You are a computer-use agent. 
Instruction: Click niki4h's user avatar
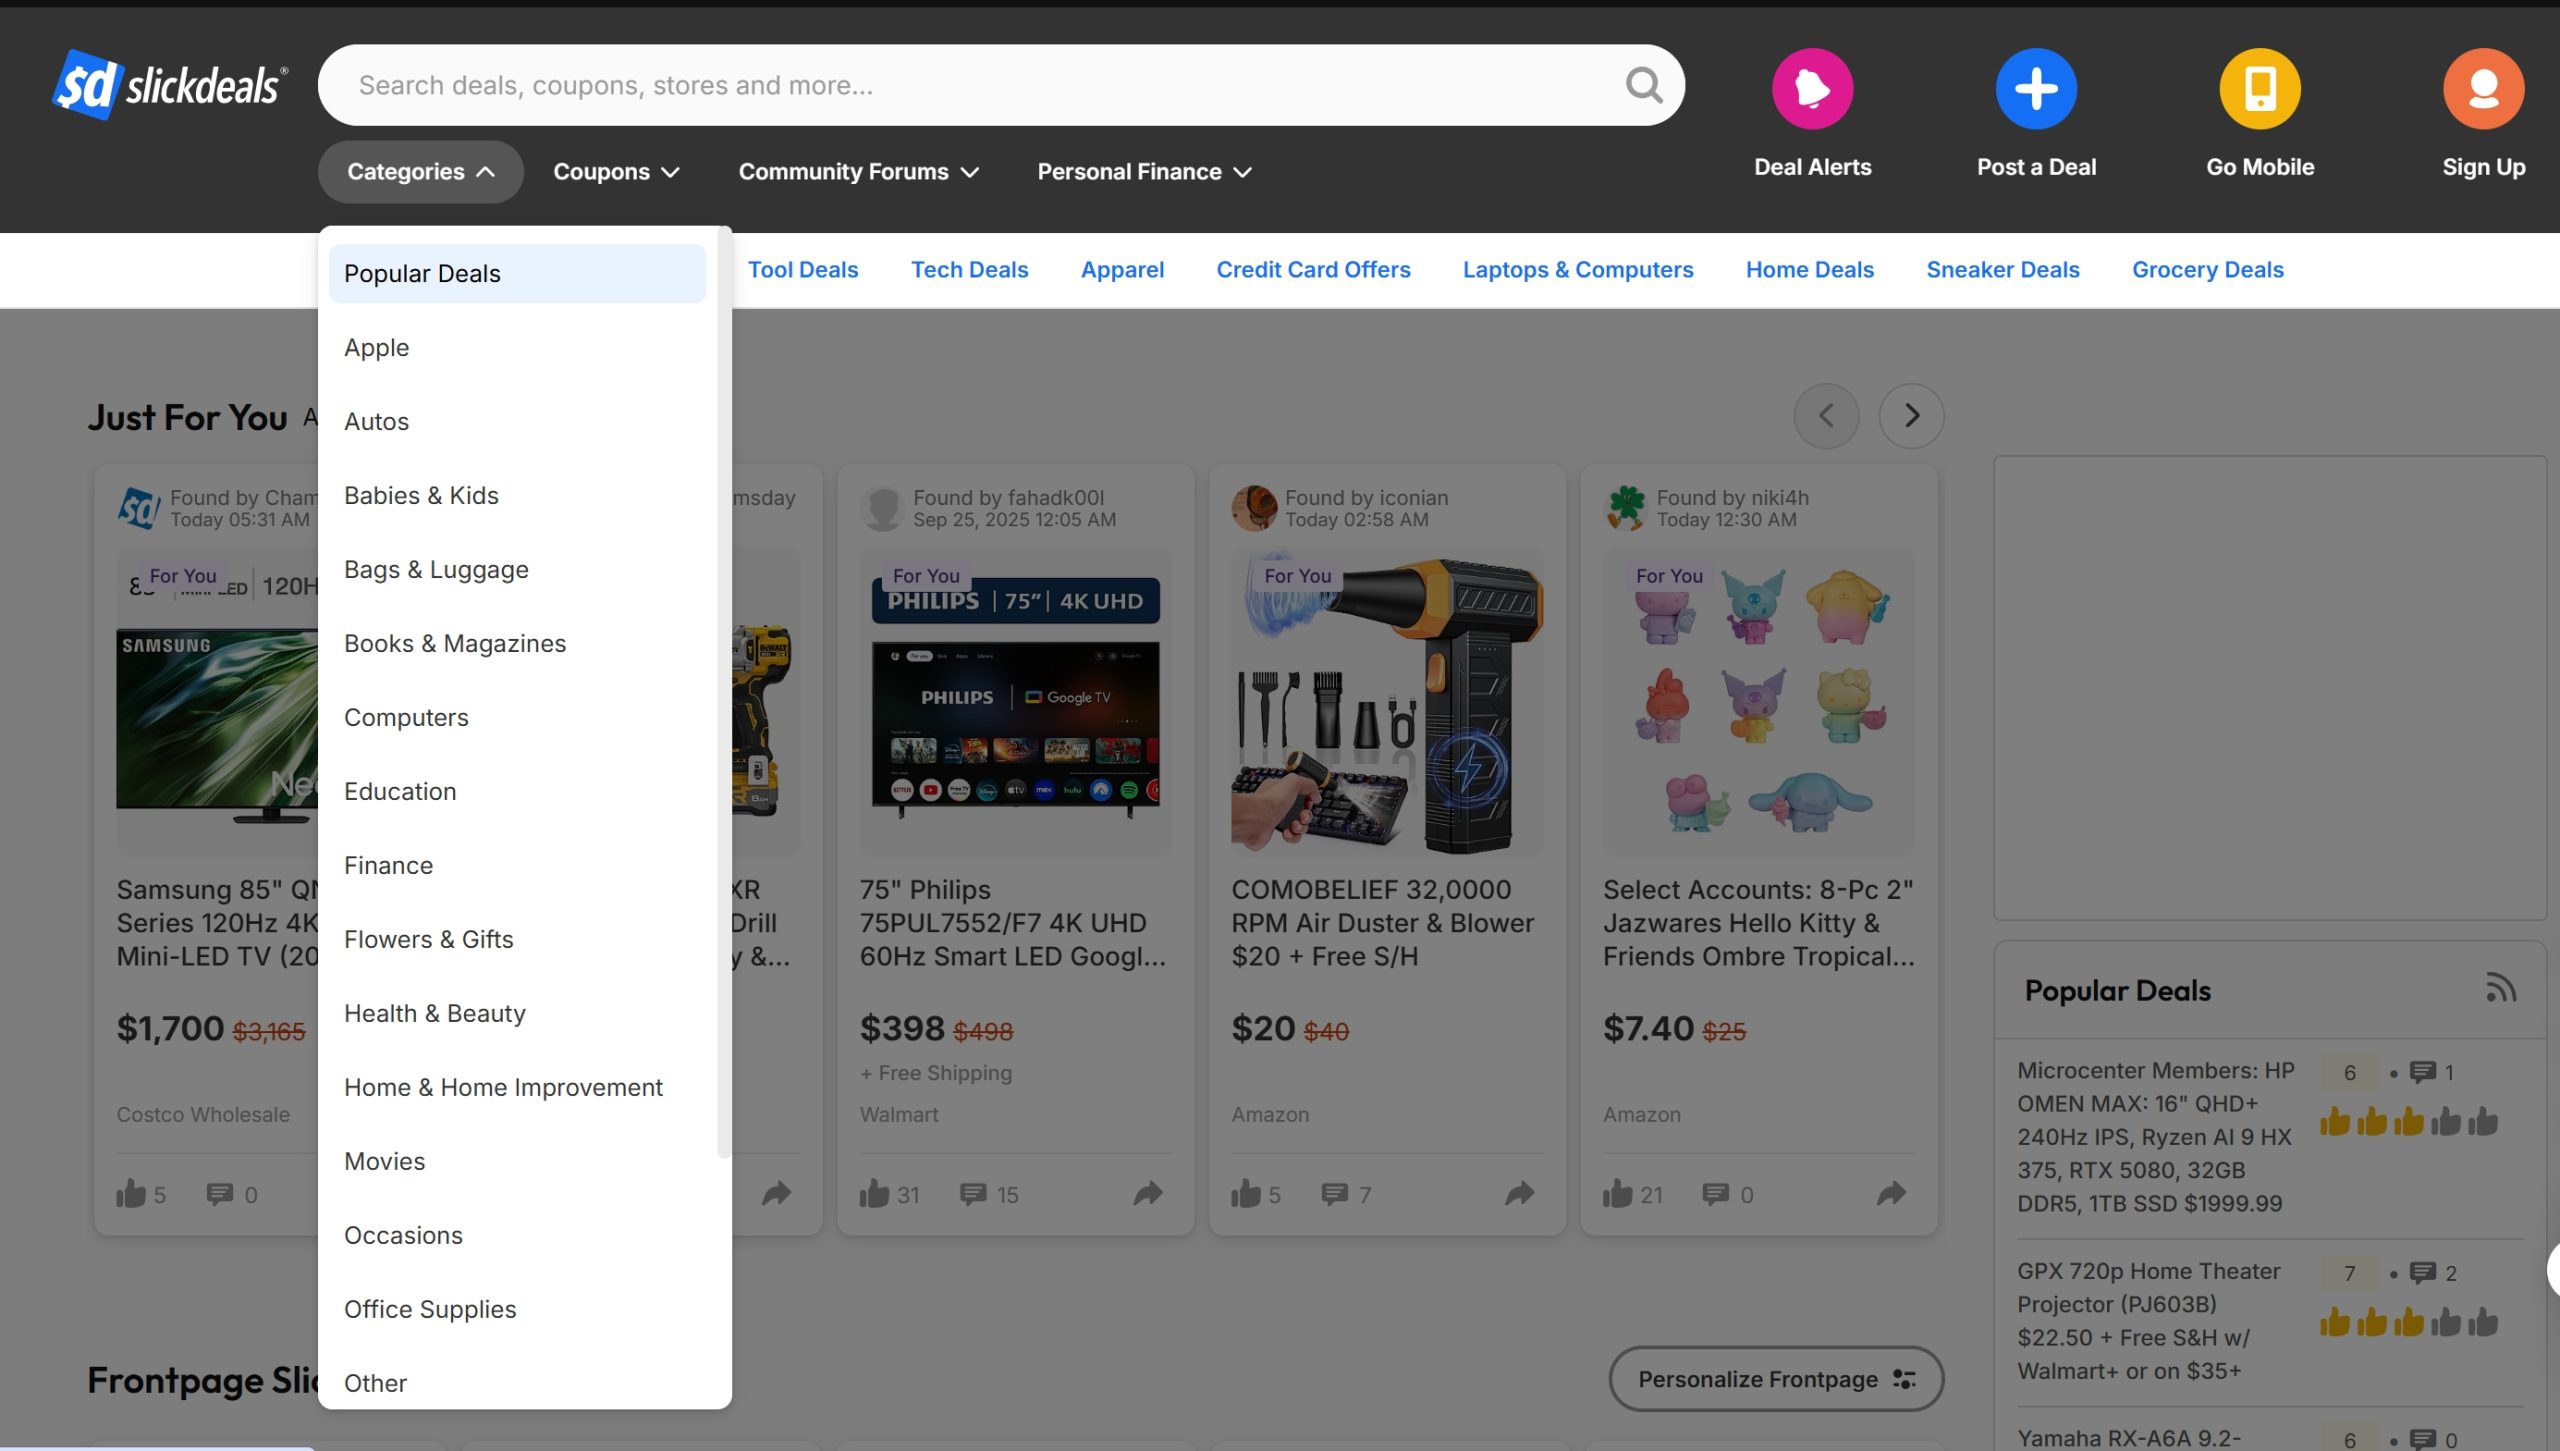pyautogui.click(x=1626, y=508)
